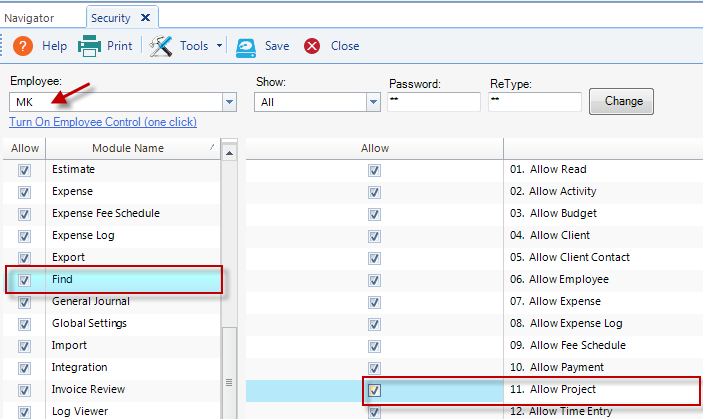
Task: Select the 09. Allow Fee Schedule text
Action: (568, 345)
